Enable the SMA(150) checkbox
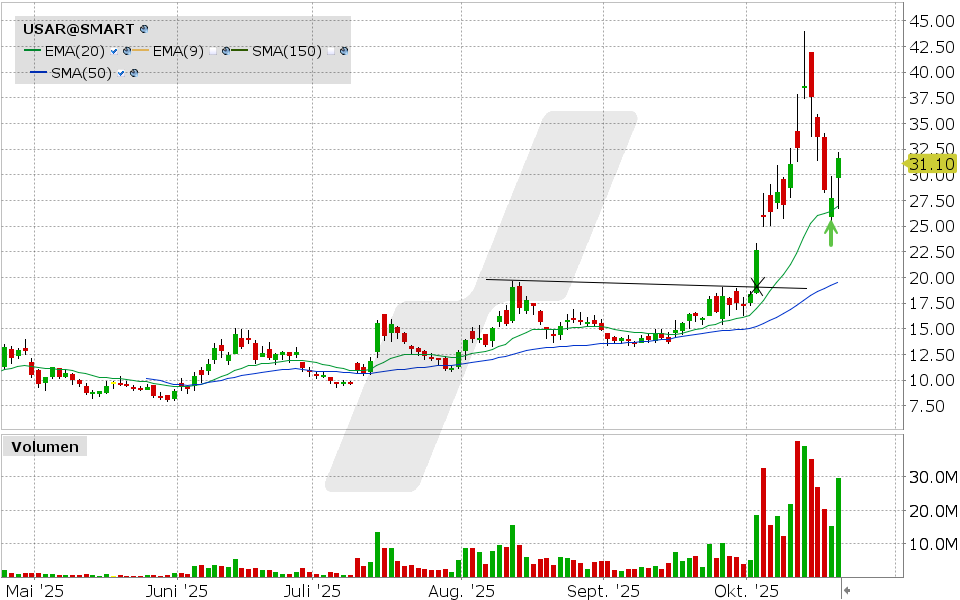Image resolution: width=960 pixels, height=600 pixels. pos(332,51)
